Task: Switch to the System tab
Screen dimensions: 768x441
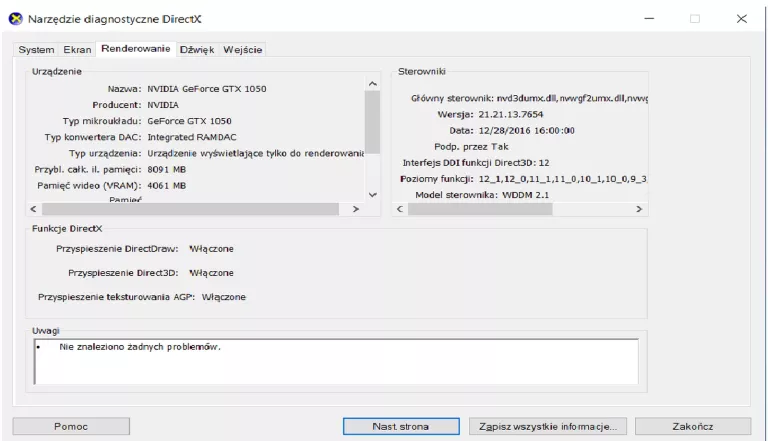Action: point(36,49)
